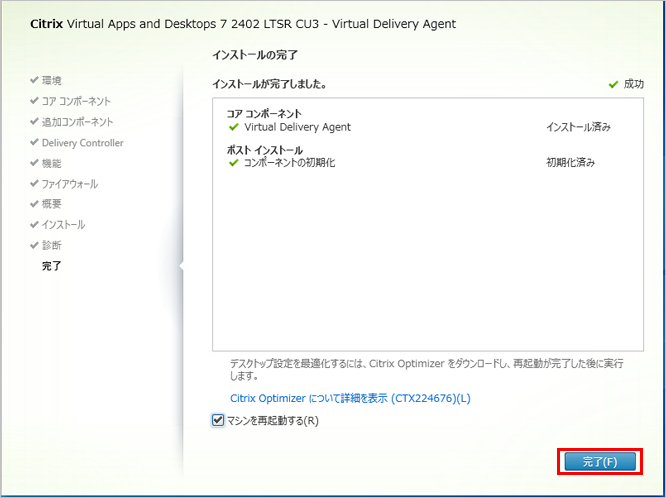Select the 追加コンポーネント step in sidebar
The image size is (666, 498).
(x=77, y=122)
